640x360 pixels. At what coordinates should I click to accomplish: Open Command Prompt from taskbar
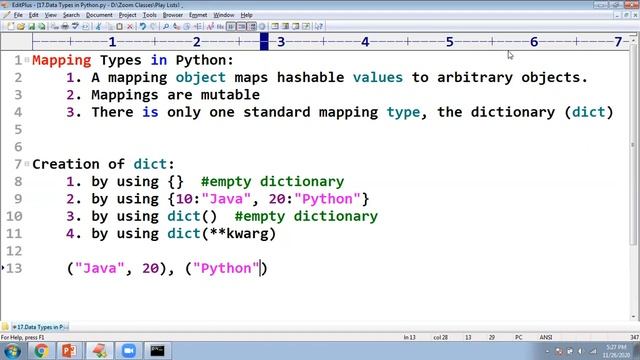(x=158, y=351)
